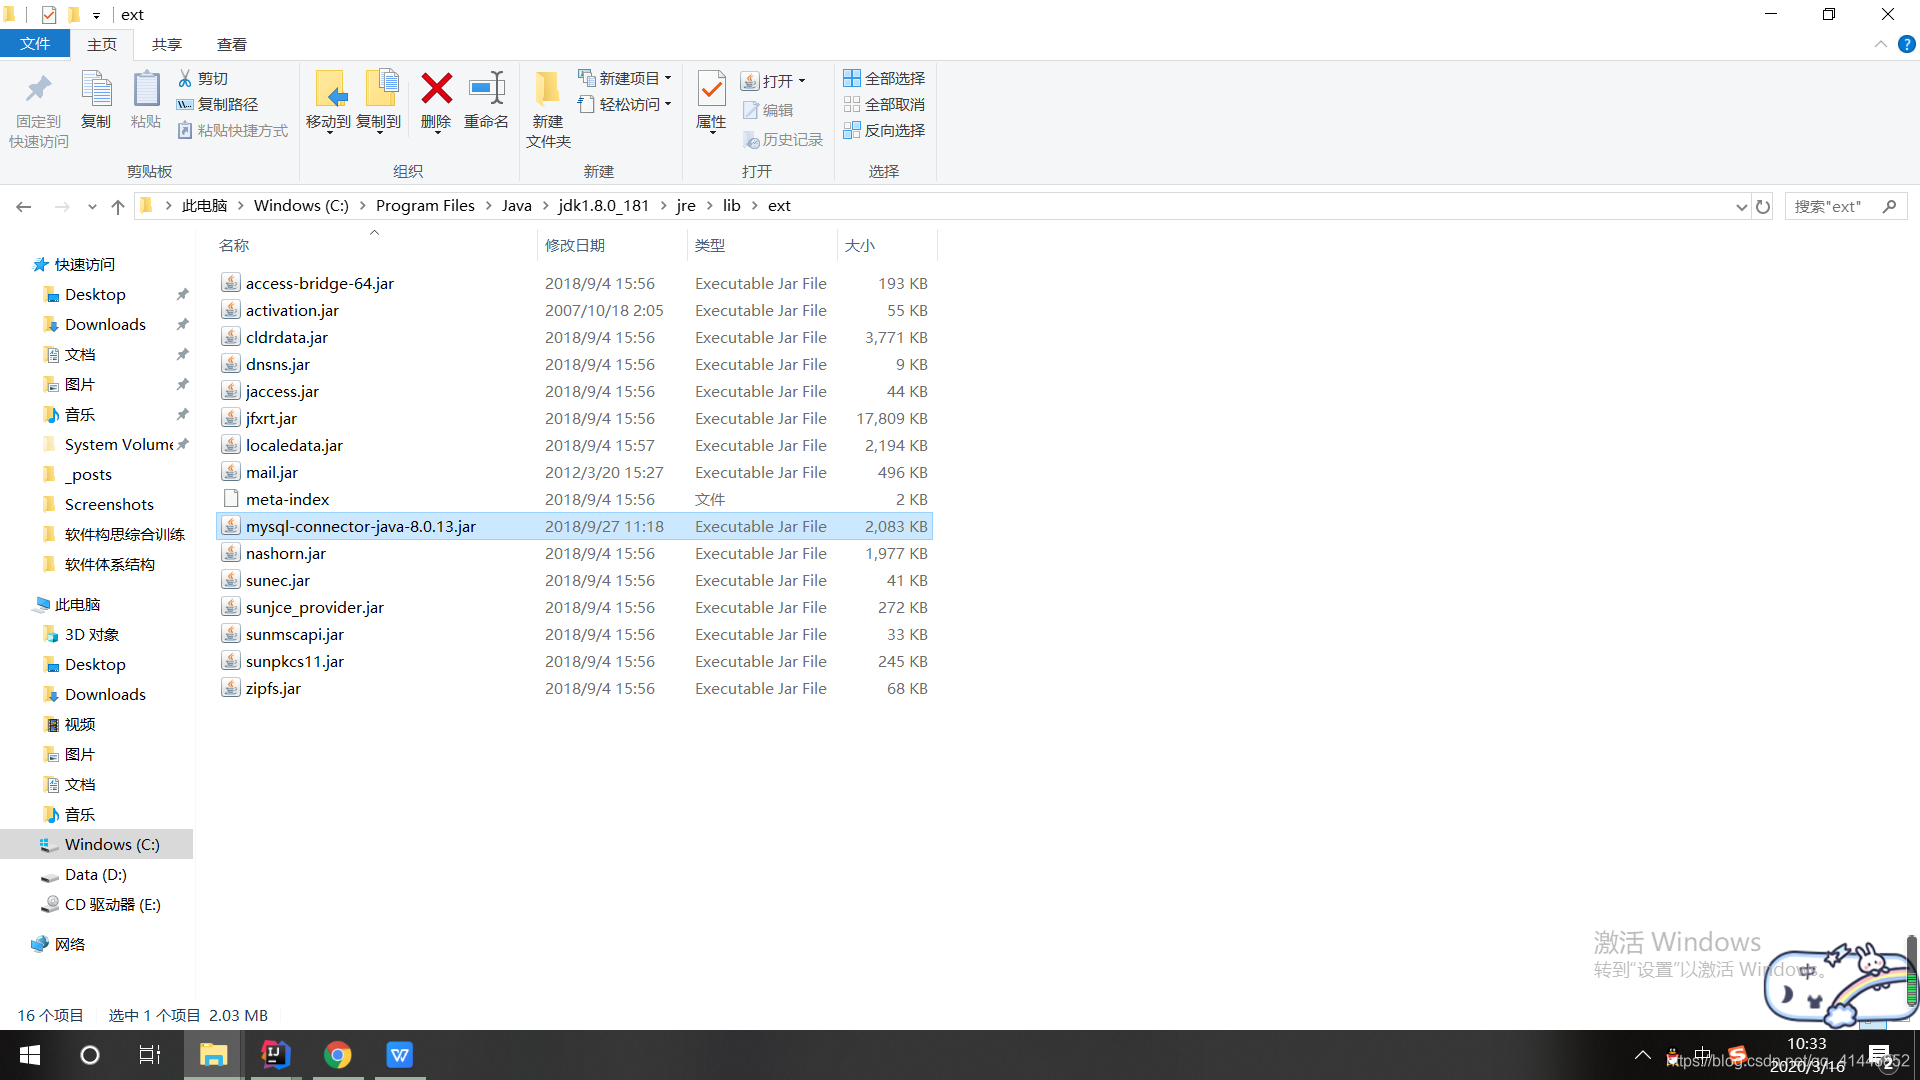This screenshot has height=1080, width=1920.
Task: Select Data (D:) drive in navigation tree
Action: [95, 874]
